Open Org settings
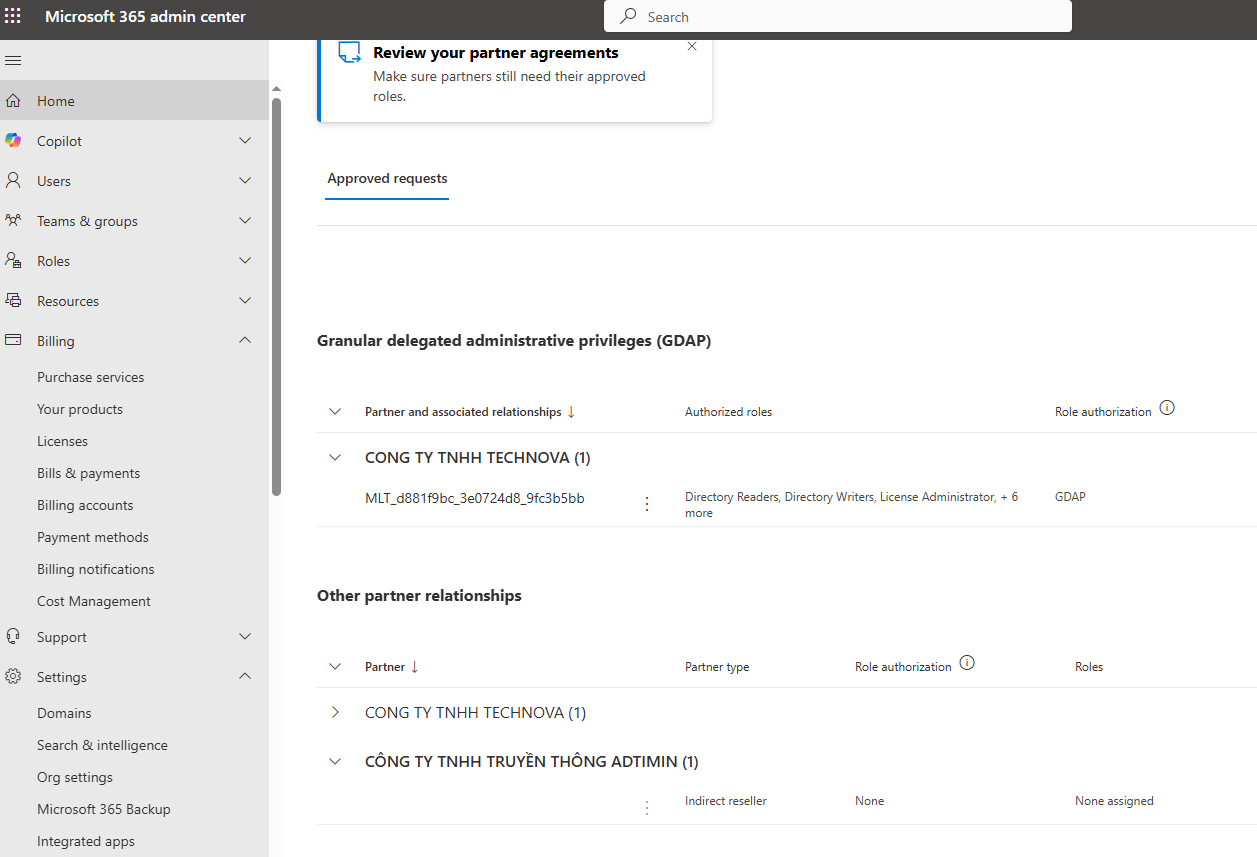The height and width of the screenshot is (857, 1257). (75, 777)
